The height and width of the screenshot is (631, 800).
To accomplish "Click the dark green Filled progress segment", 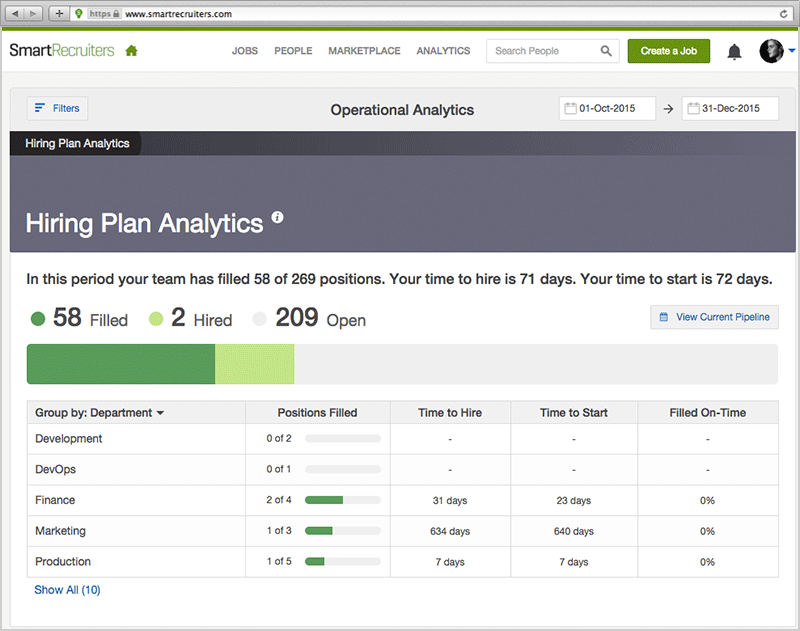I will point(120,364).
